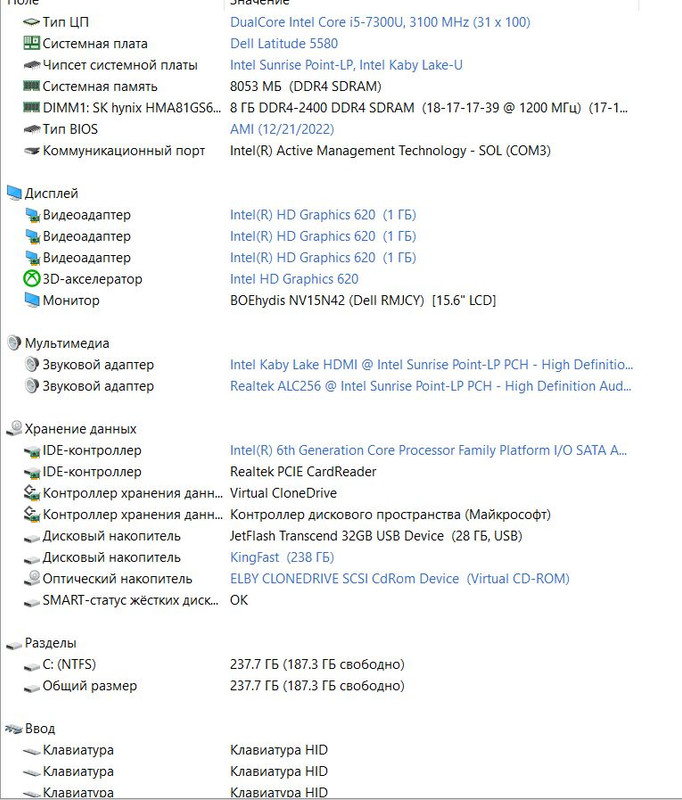The width and height of the screenshot is (682, 800).
Task: Select the Хранение данных section header
Action: (81, 429)
